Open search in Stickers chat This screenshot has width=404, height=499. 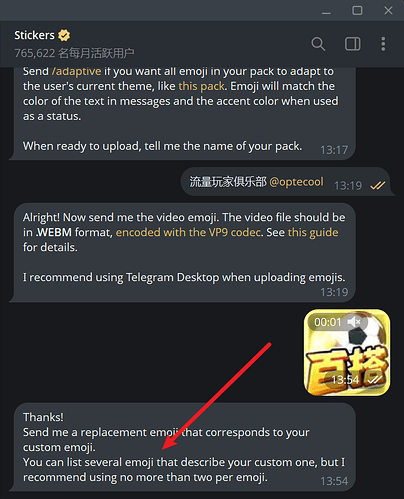(318, 44)
